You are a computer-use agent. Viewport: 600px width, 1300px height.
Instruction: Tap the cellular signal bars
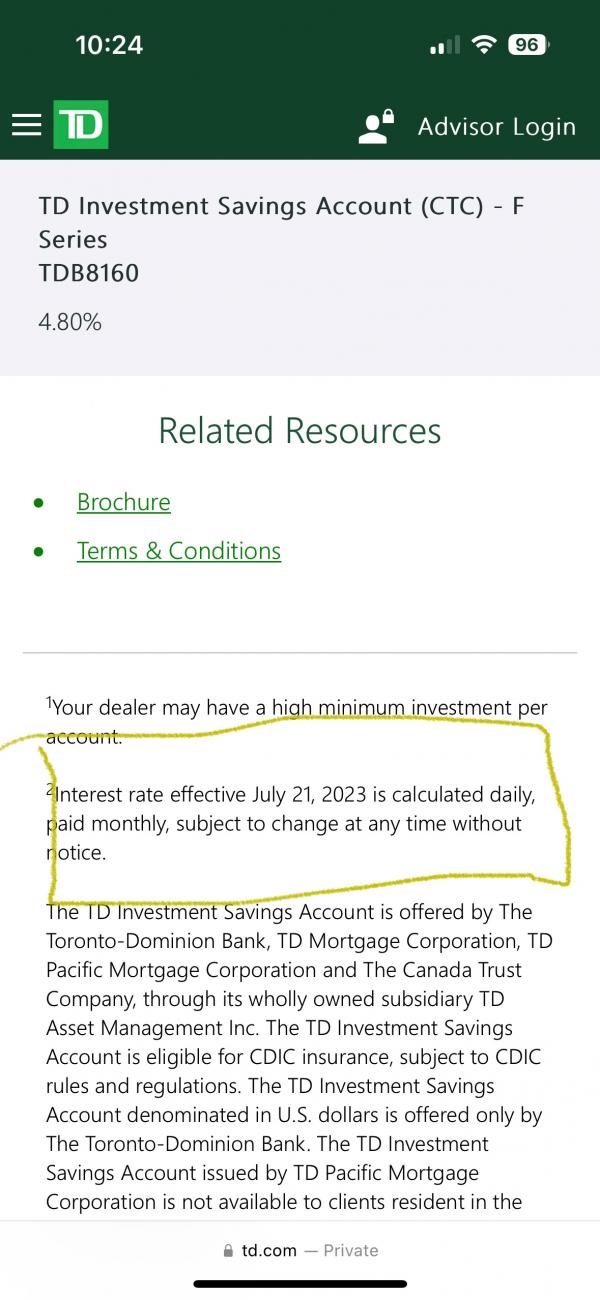[x=444, y=45]
